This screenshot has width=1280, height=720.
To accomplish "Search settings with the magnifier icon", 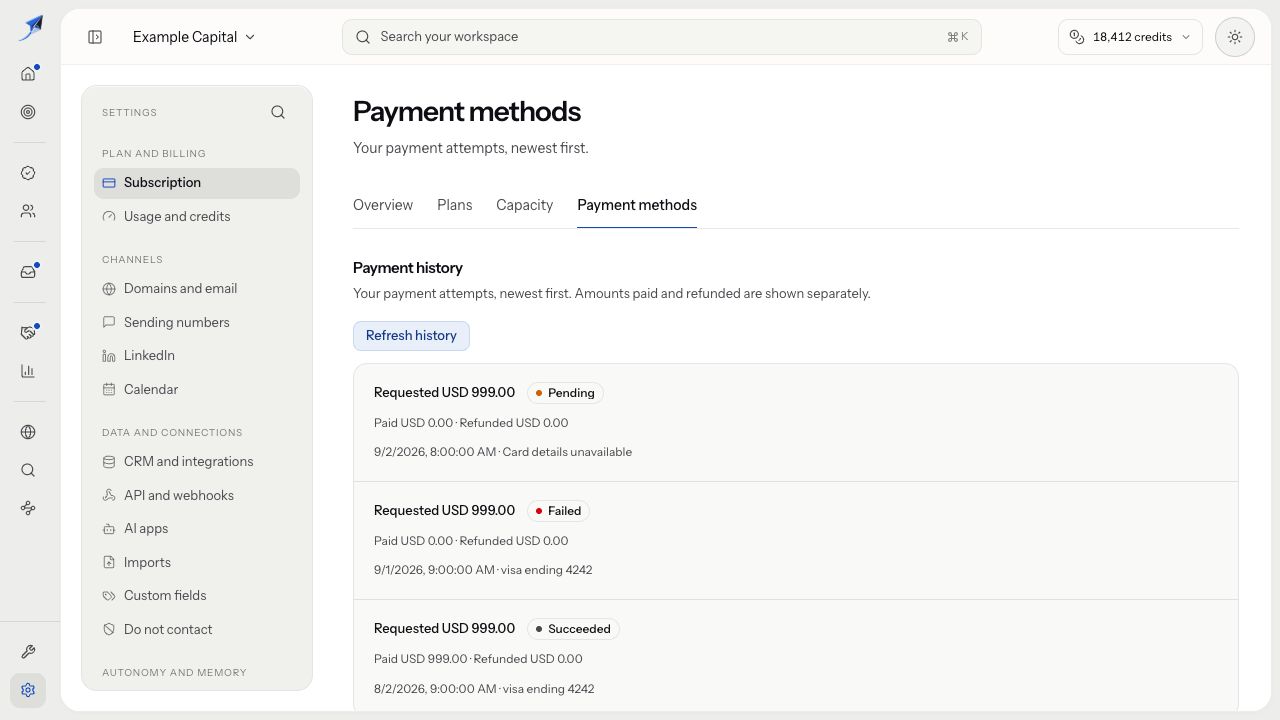I will click(278, 112).
